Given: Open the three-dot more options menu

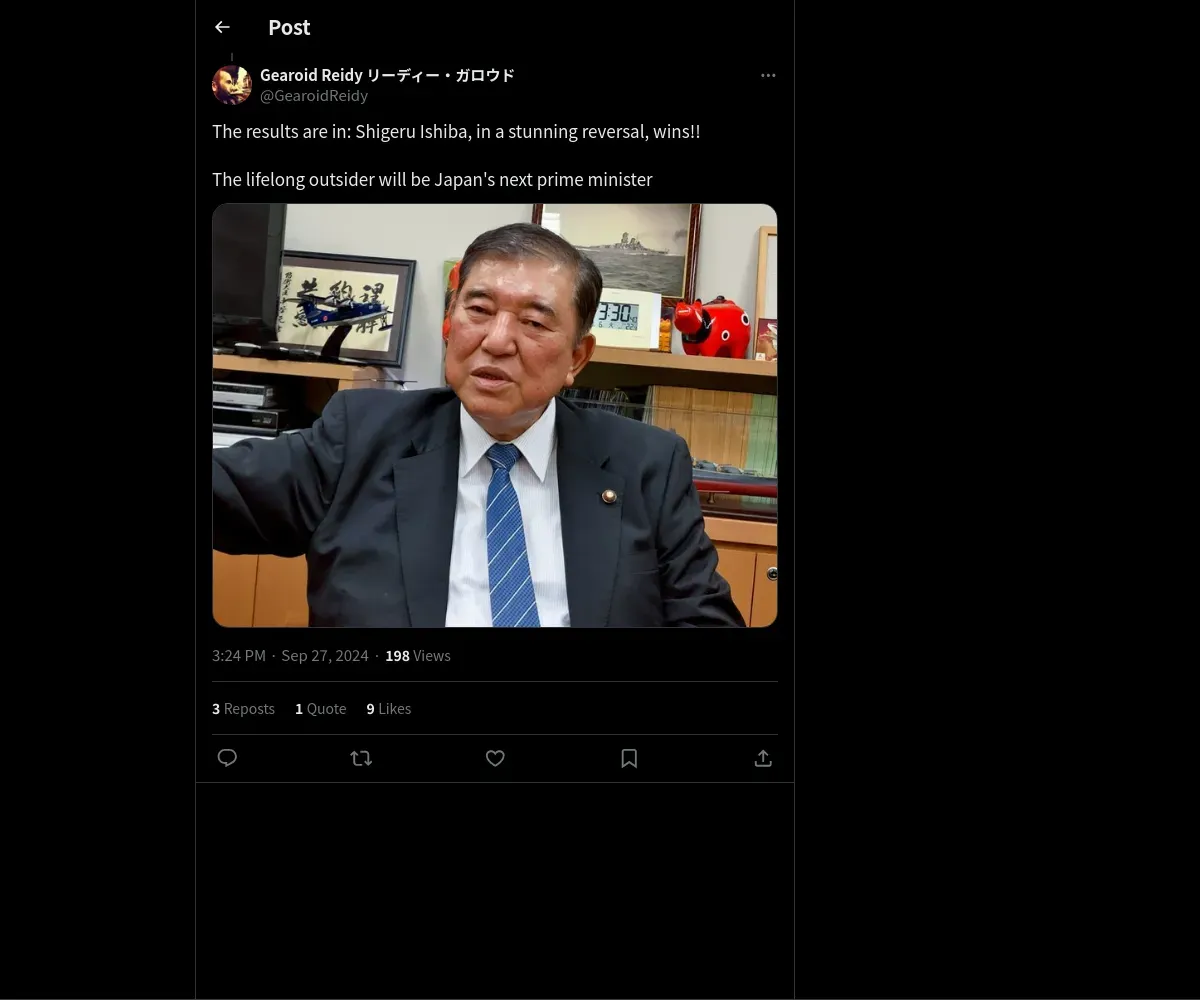Looking at the screenshot, I should click(x=768, y=76).
